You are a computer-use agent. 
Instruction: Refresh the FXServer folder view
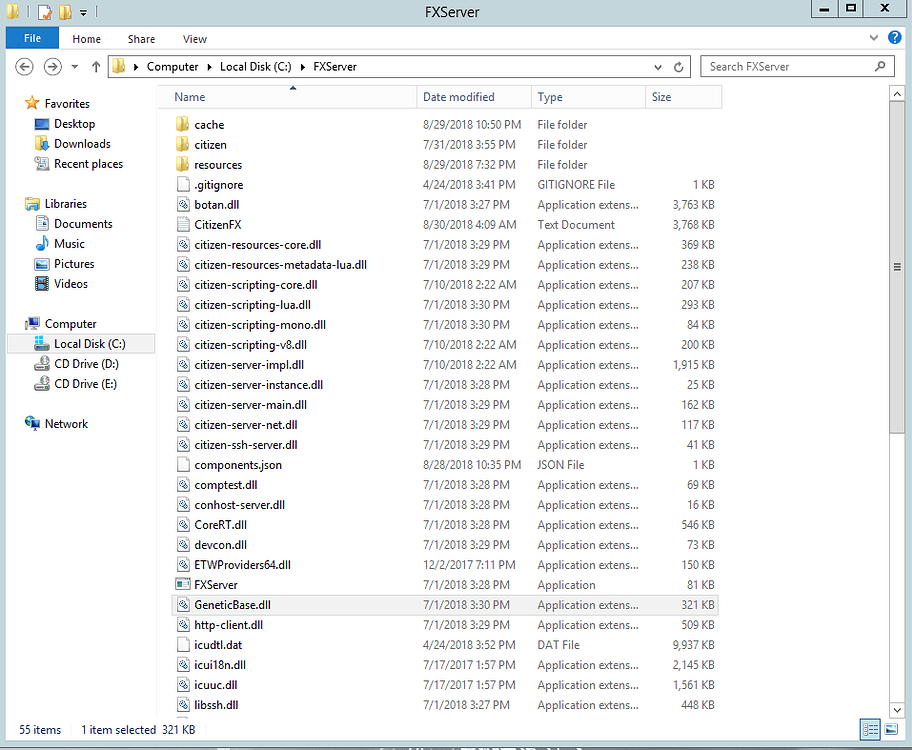click(679, 67)
